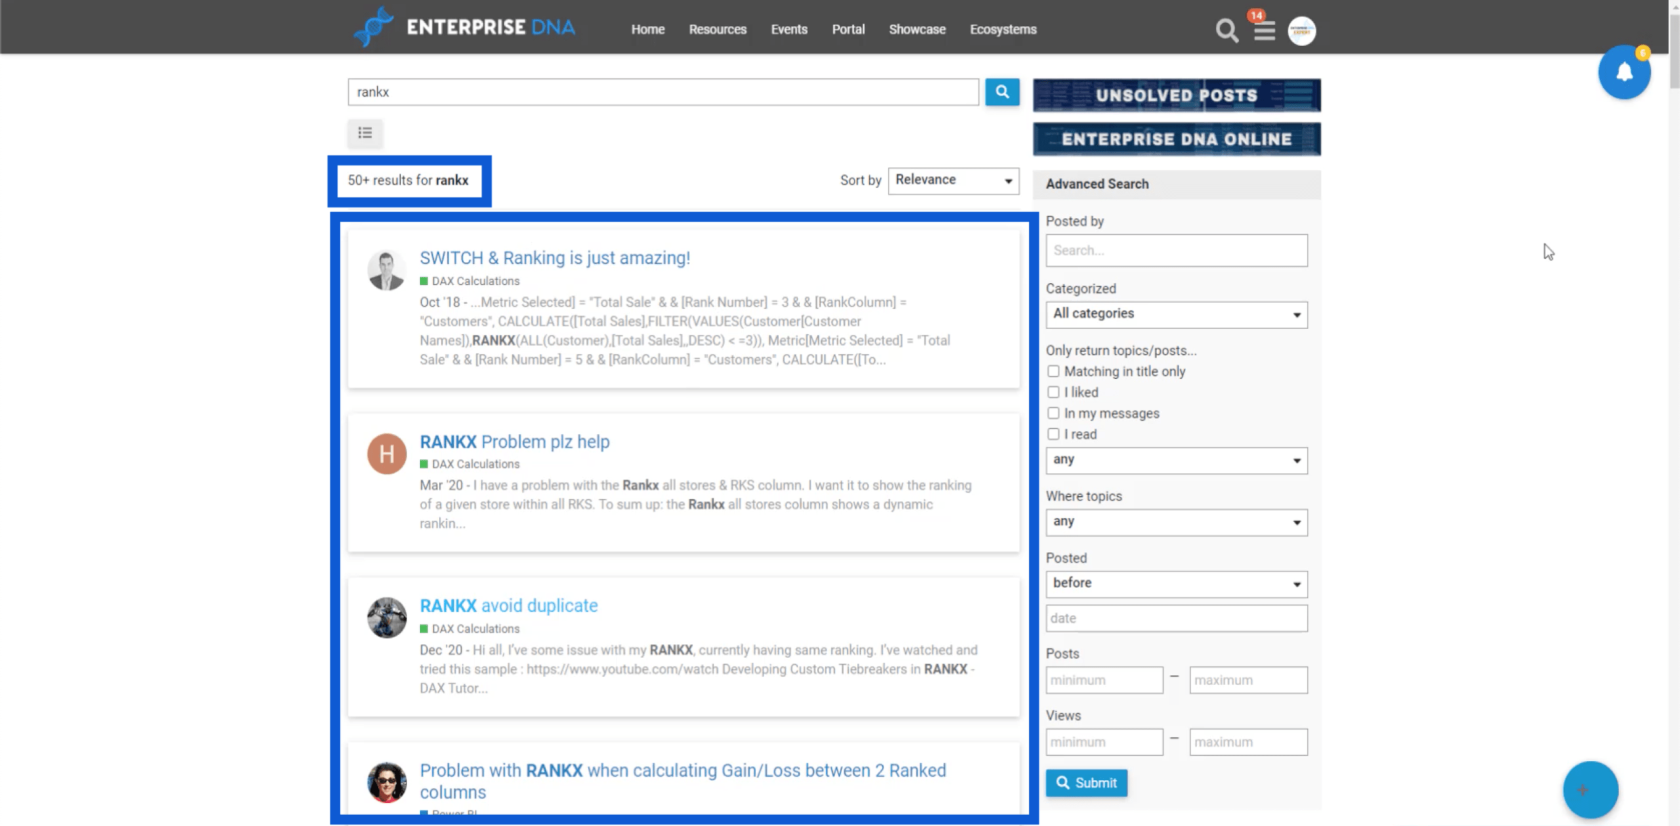Focus the Posts maximum field
The height and width of the screenshot is (826, 1680).
pyautogui.click(x=1248, y=680)
